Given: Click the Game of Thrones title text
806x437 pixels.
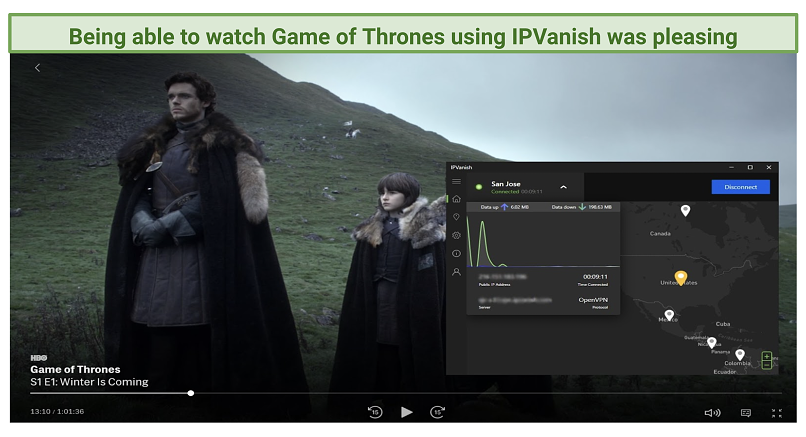Looking at the screenshot, I should pyautogui.click(x=75, y=369).
